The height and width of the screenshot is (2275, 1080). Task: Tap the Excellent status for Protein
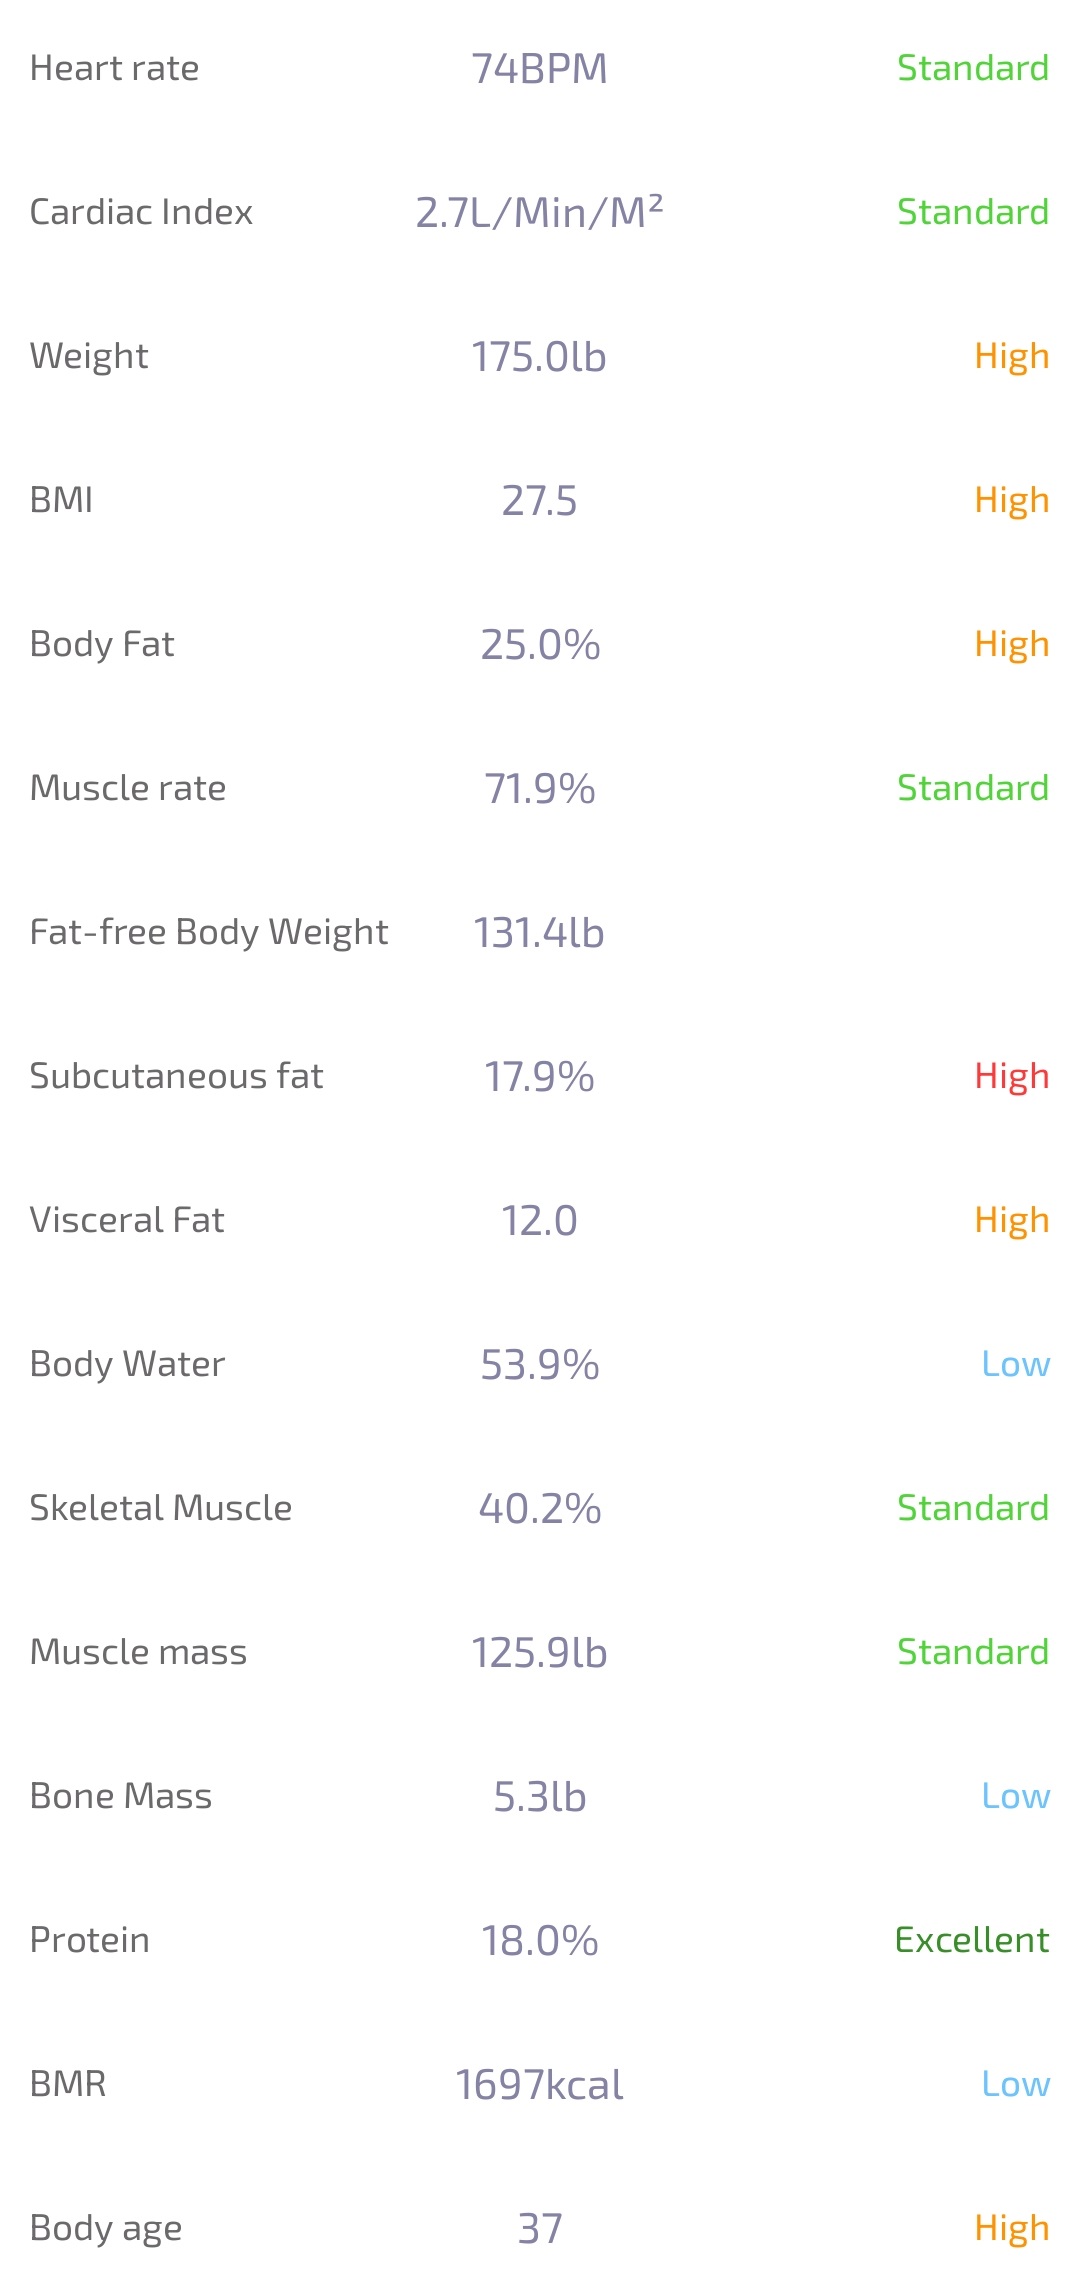coord(972,1940)
